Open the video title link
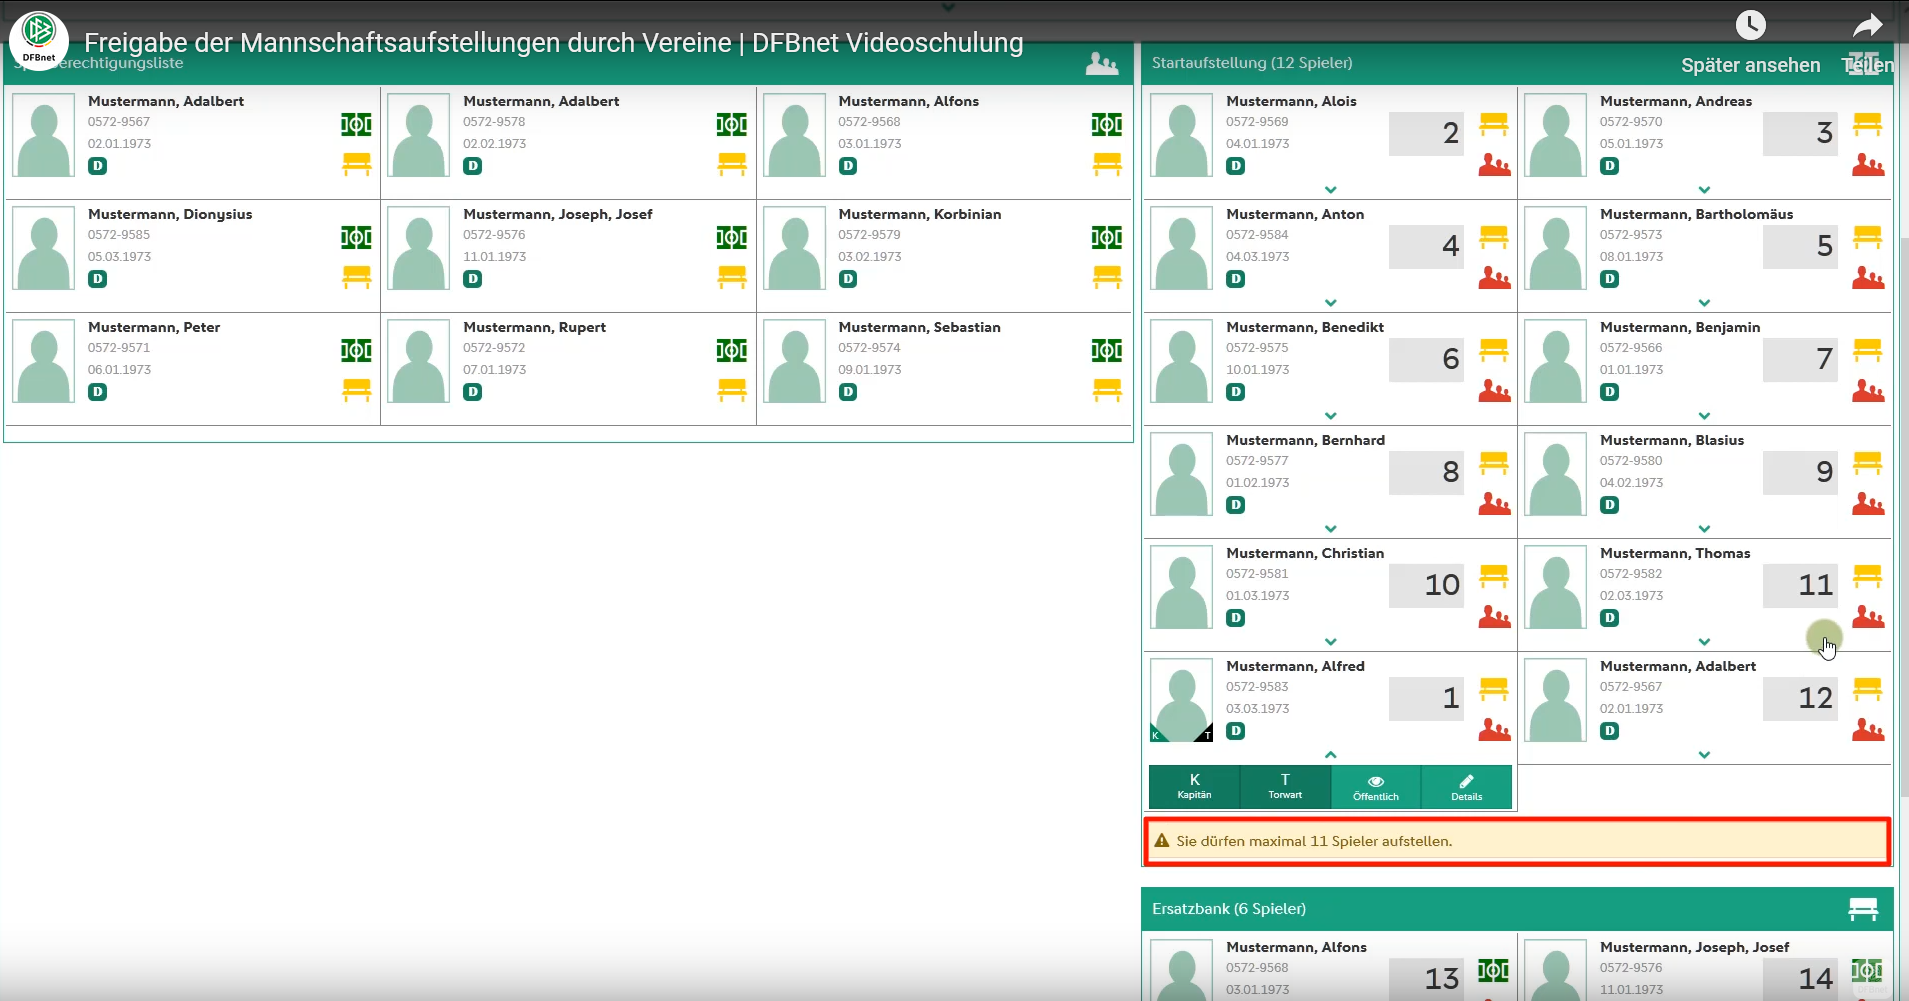 pyautogui.click(x=553, y=43)
